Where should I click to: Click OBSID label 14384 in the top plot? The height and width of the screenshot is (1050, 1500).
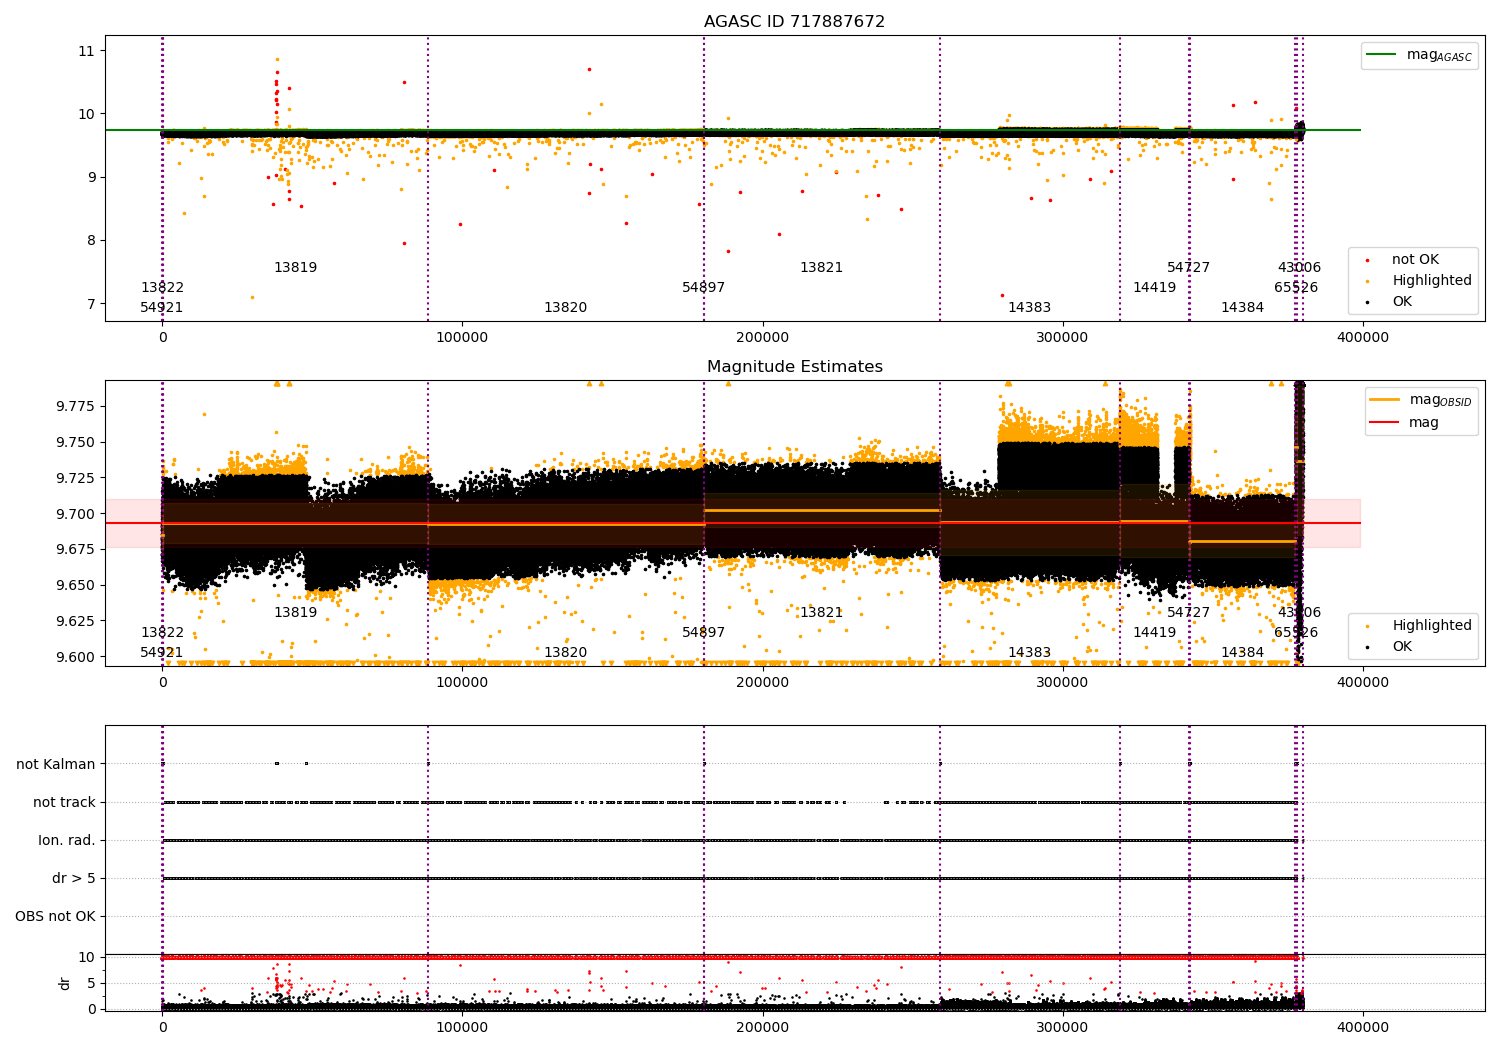pyautogui.click(x=1242, y=308)
